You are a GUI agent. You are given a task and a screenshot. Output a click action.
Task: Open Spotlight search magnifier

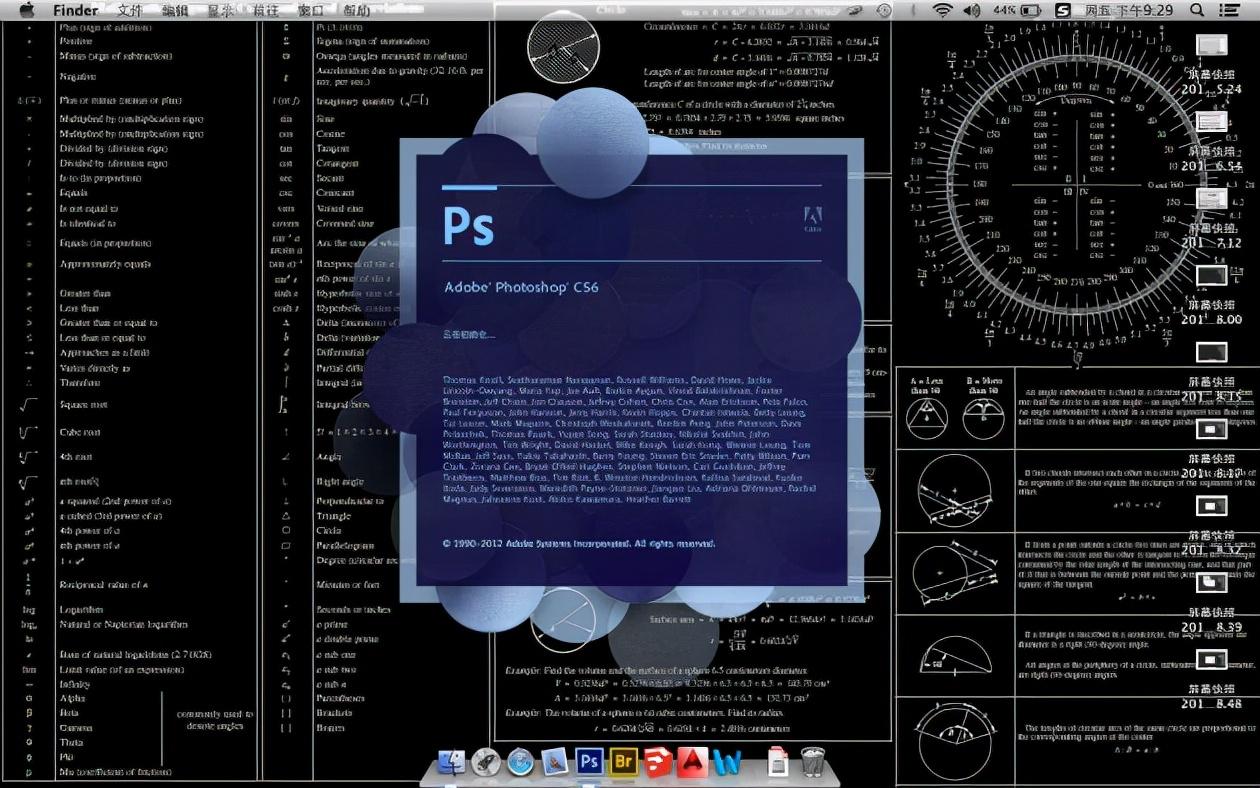point(1197,10)
